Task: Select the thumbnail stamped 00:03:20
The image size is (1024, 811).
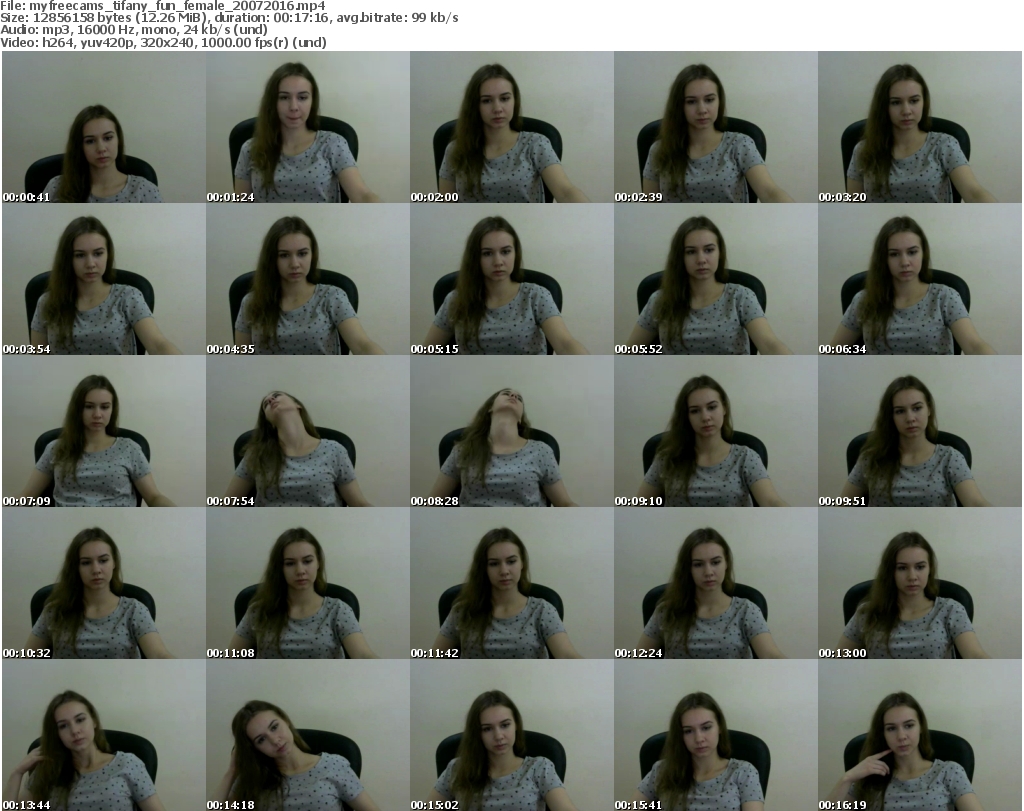Action: pos(920,127)
